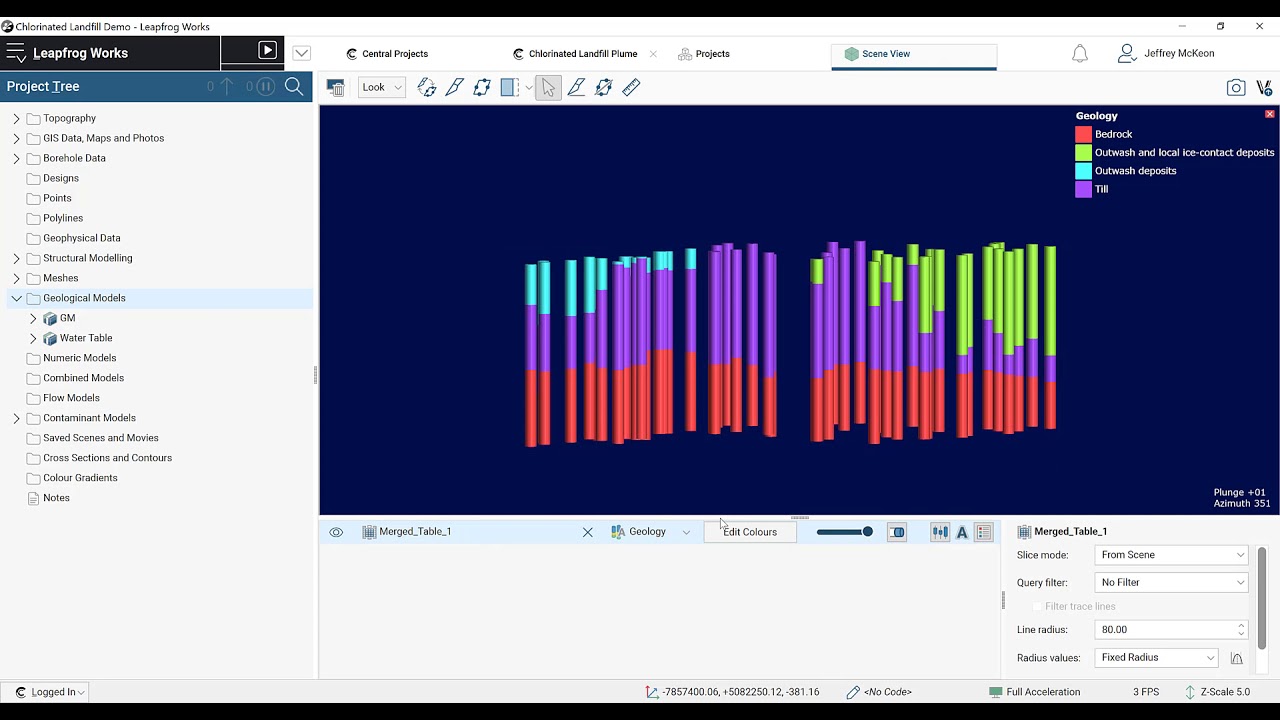Expand the Water Table model

[33, 338]
